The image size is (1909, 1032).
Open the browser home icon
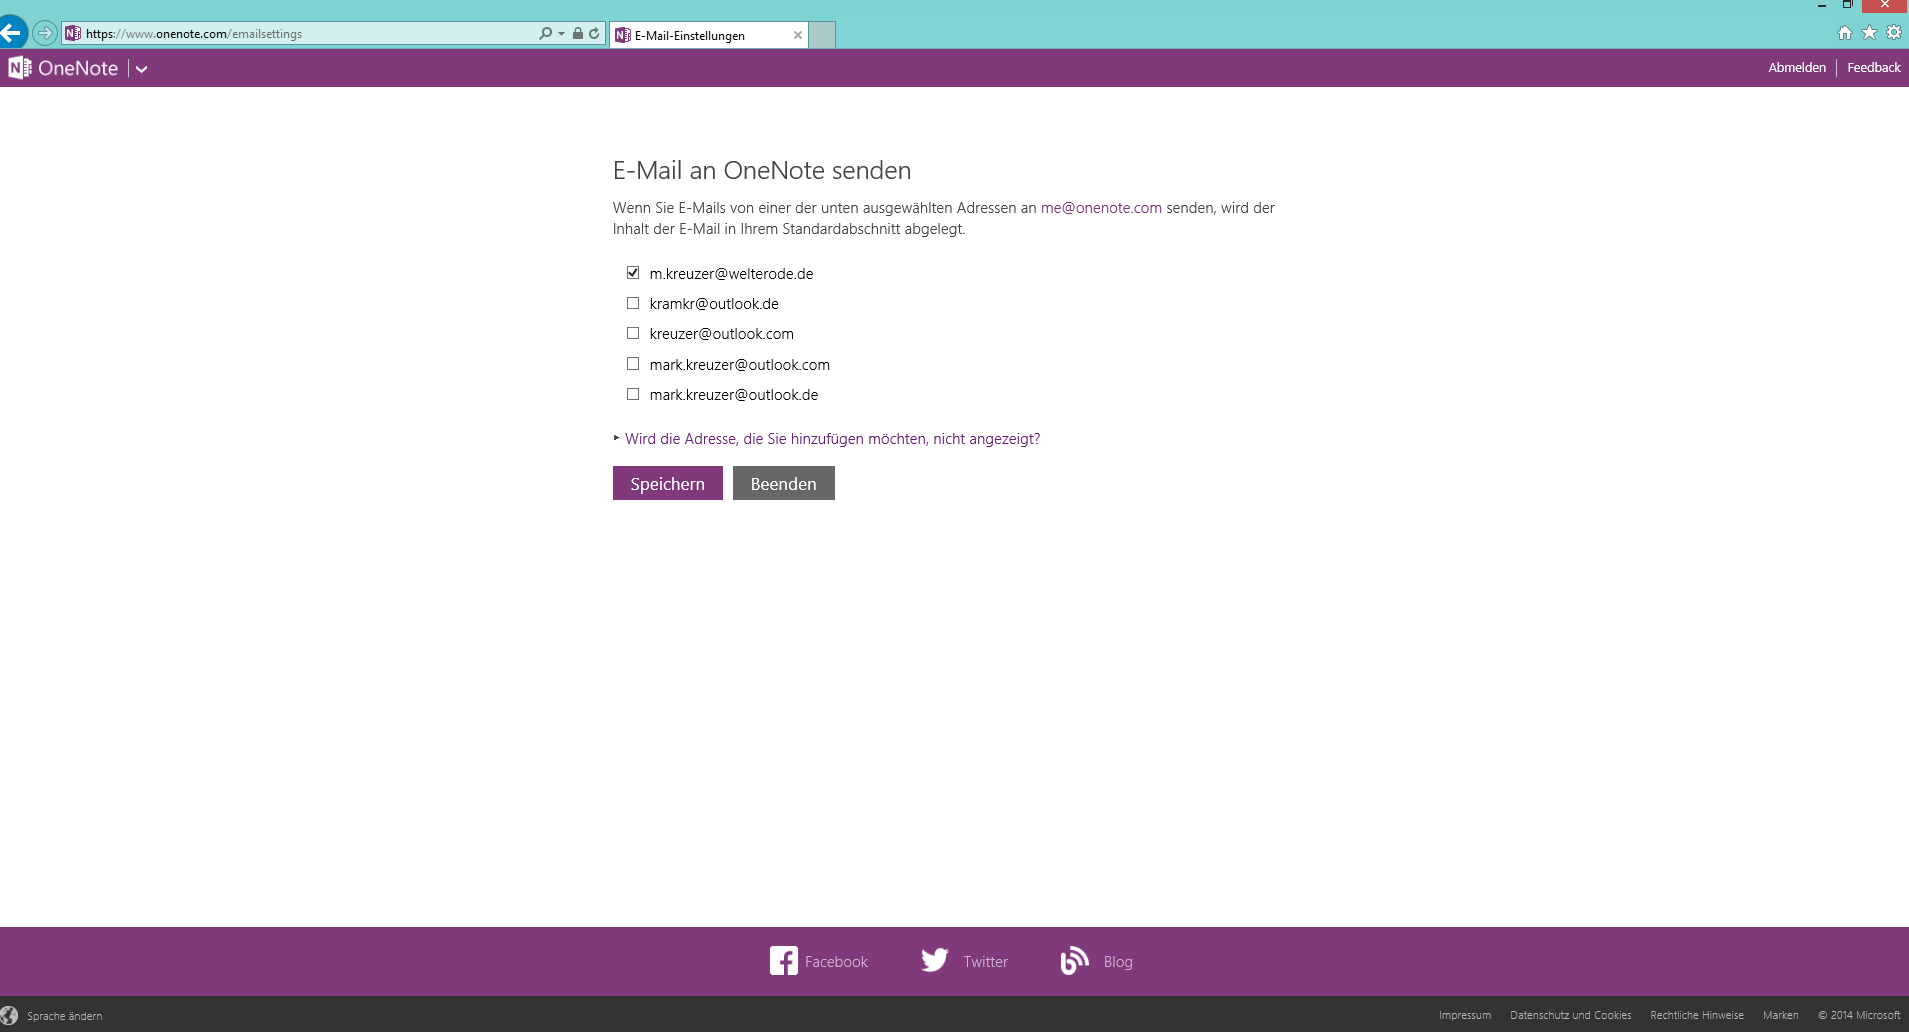click(1845, 33)
